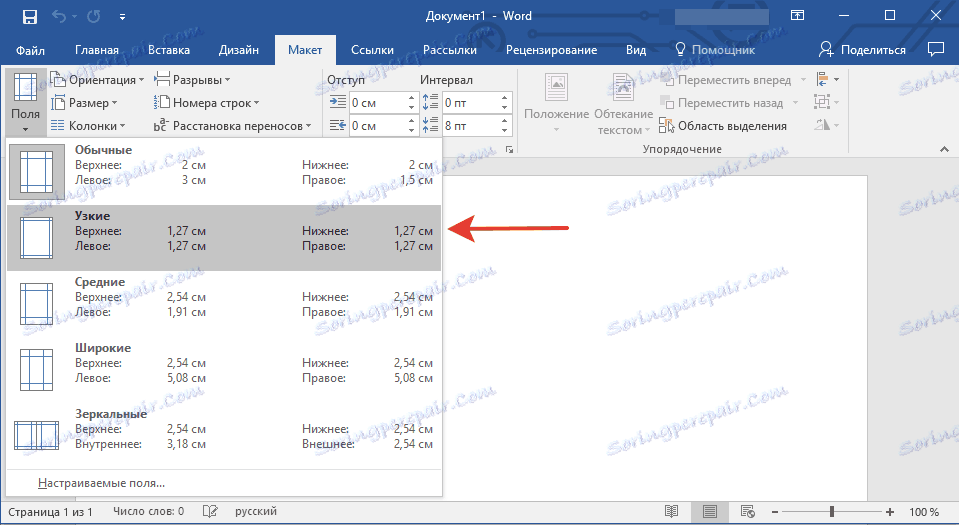Open the paragraph settings dialog launcher

click(509, 149)
